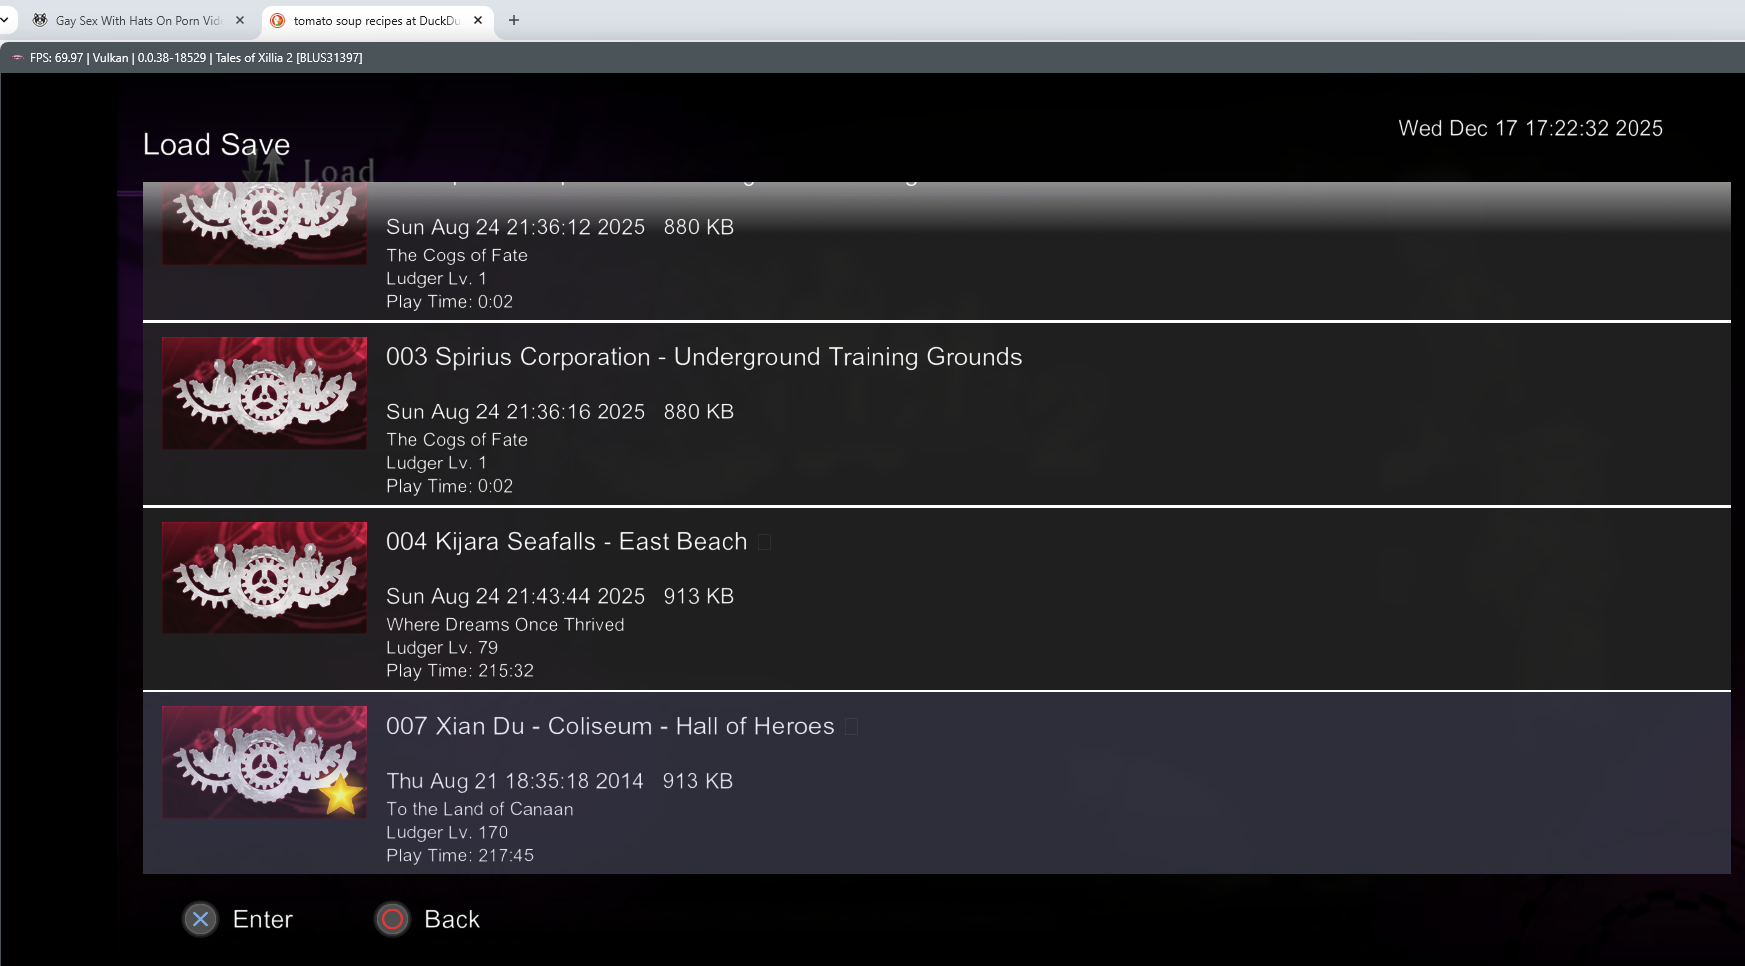Click 'Ludger Lv. 79' level text

pos(442,647)
